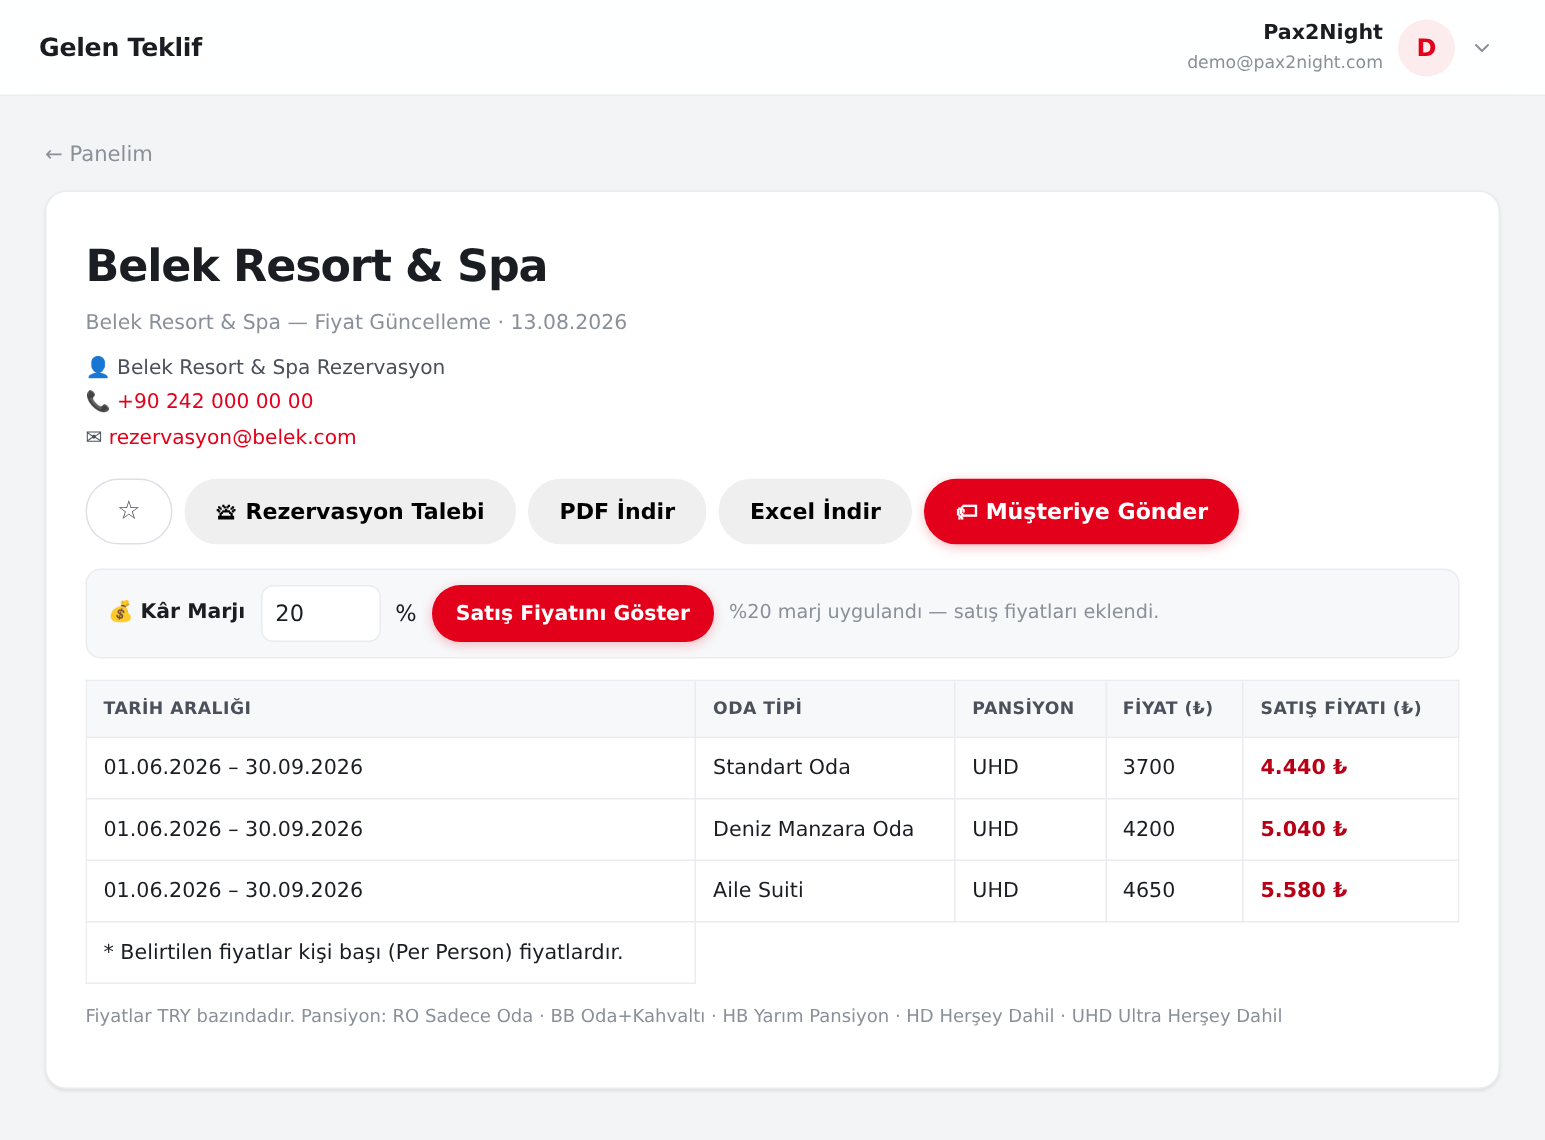The image size is (1545, 1140).
Task: Click the per-person price note row
Action: pos(391,952)
